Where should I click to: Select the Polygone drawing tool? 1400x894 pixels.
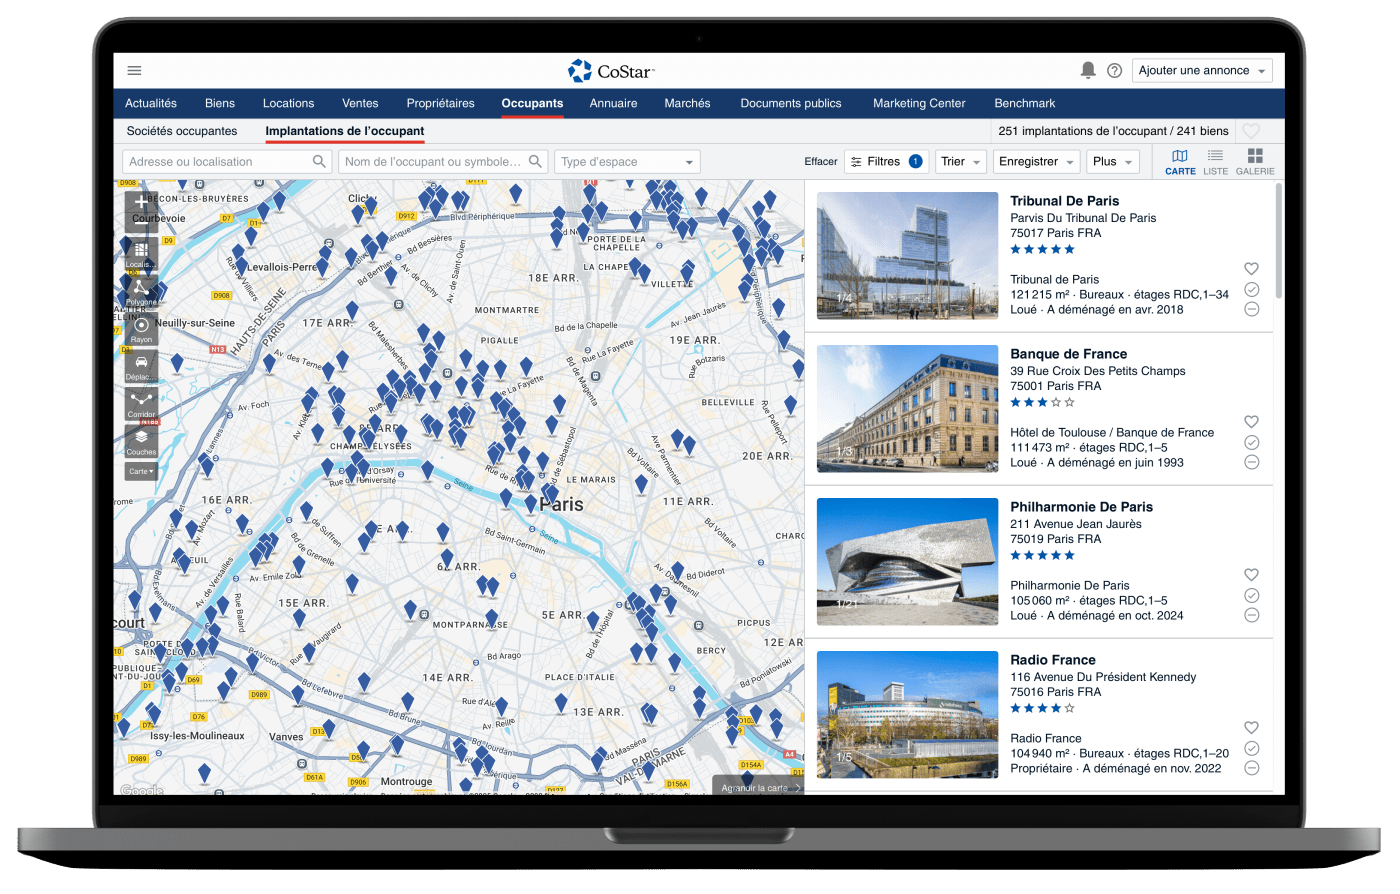141,290
